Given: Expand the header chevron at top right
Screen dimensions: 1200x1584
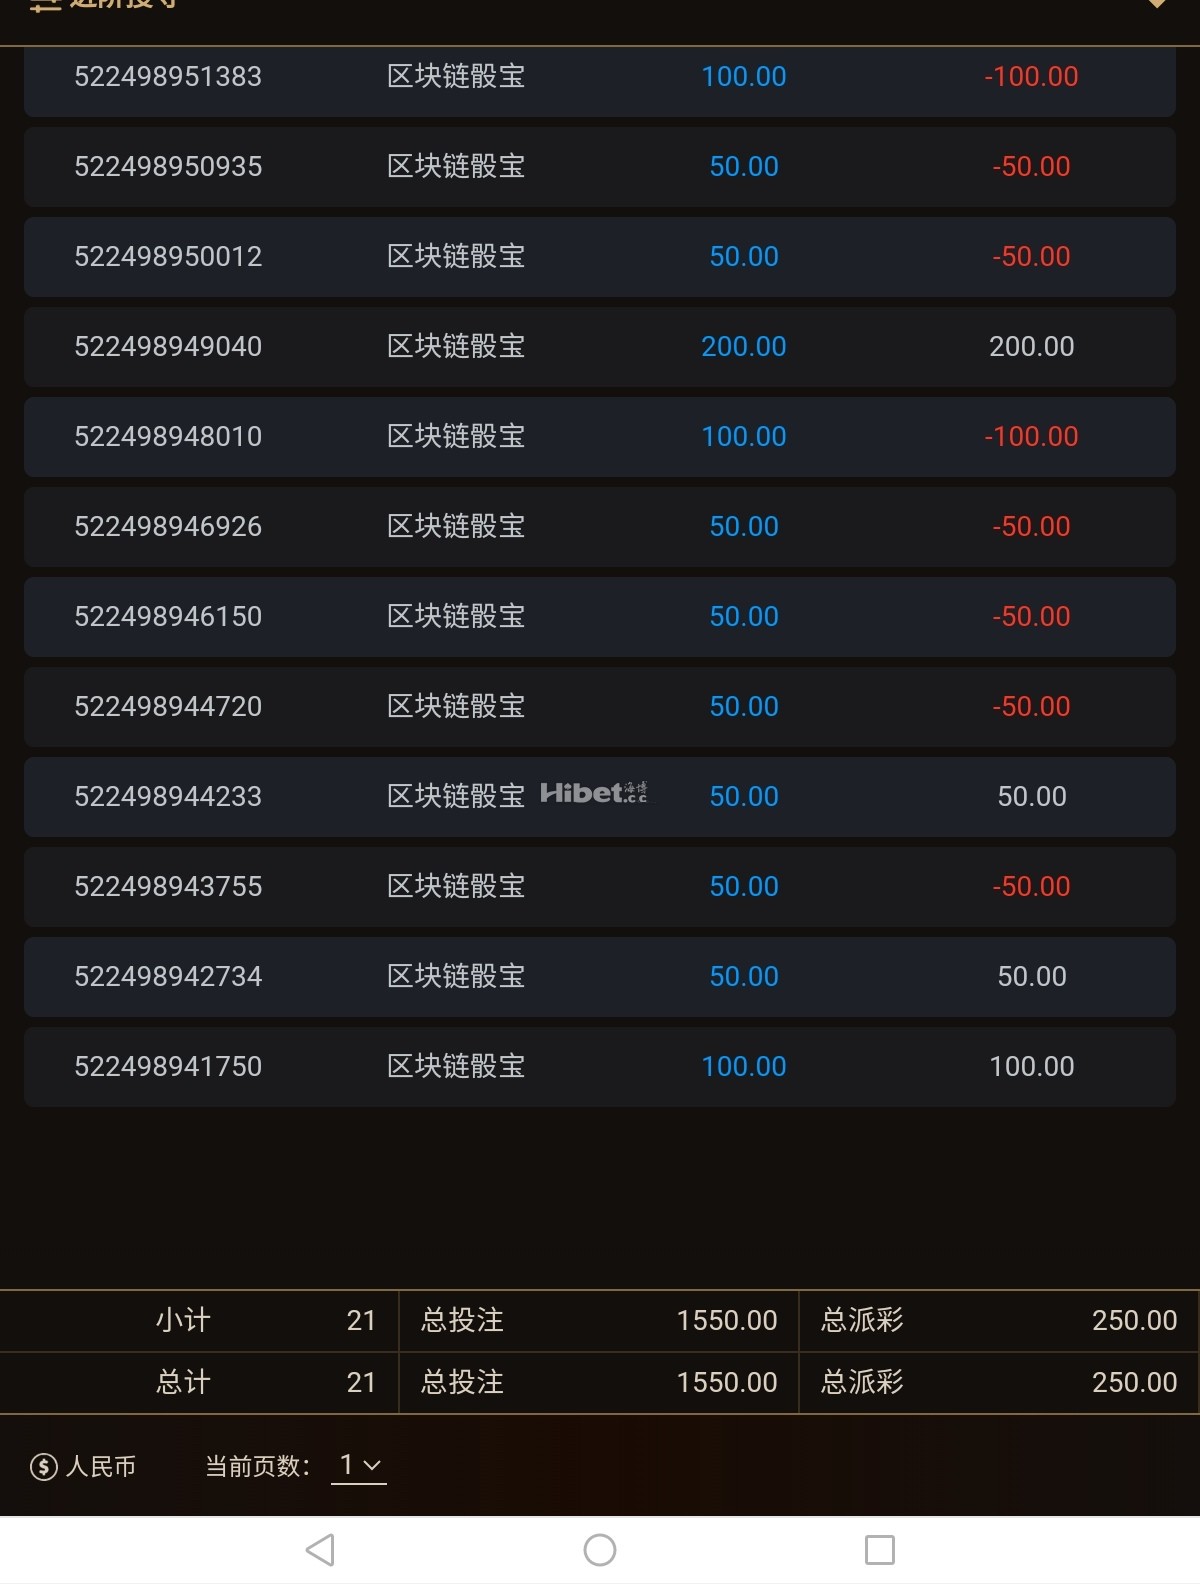Looking at the screenshot, I should point(1157,5).
